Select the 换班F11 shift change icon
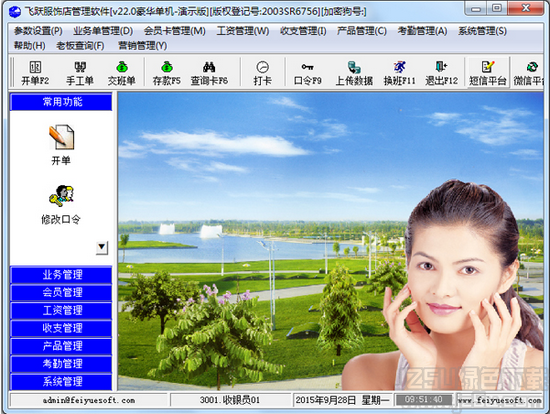The width and height of the screenshot is (550, 414). point(399,73)
